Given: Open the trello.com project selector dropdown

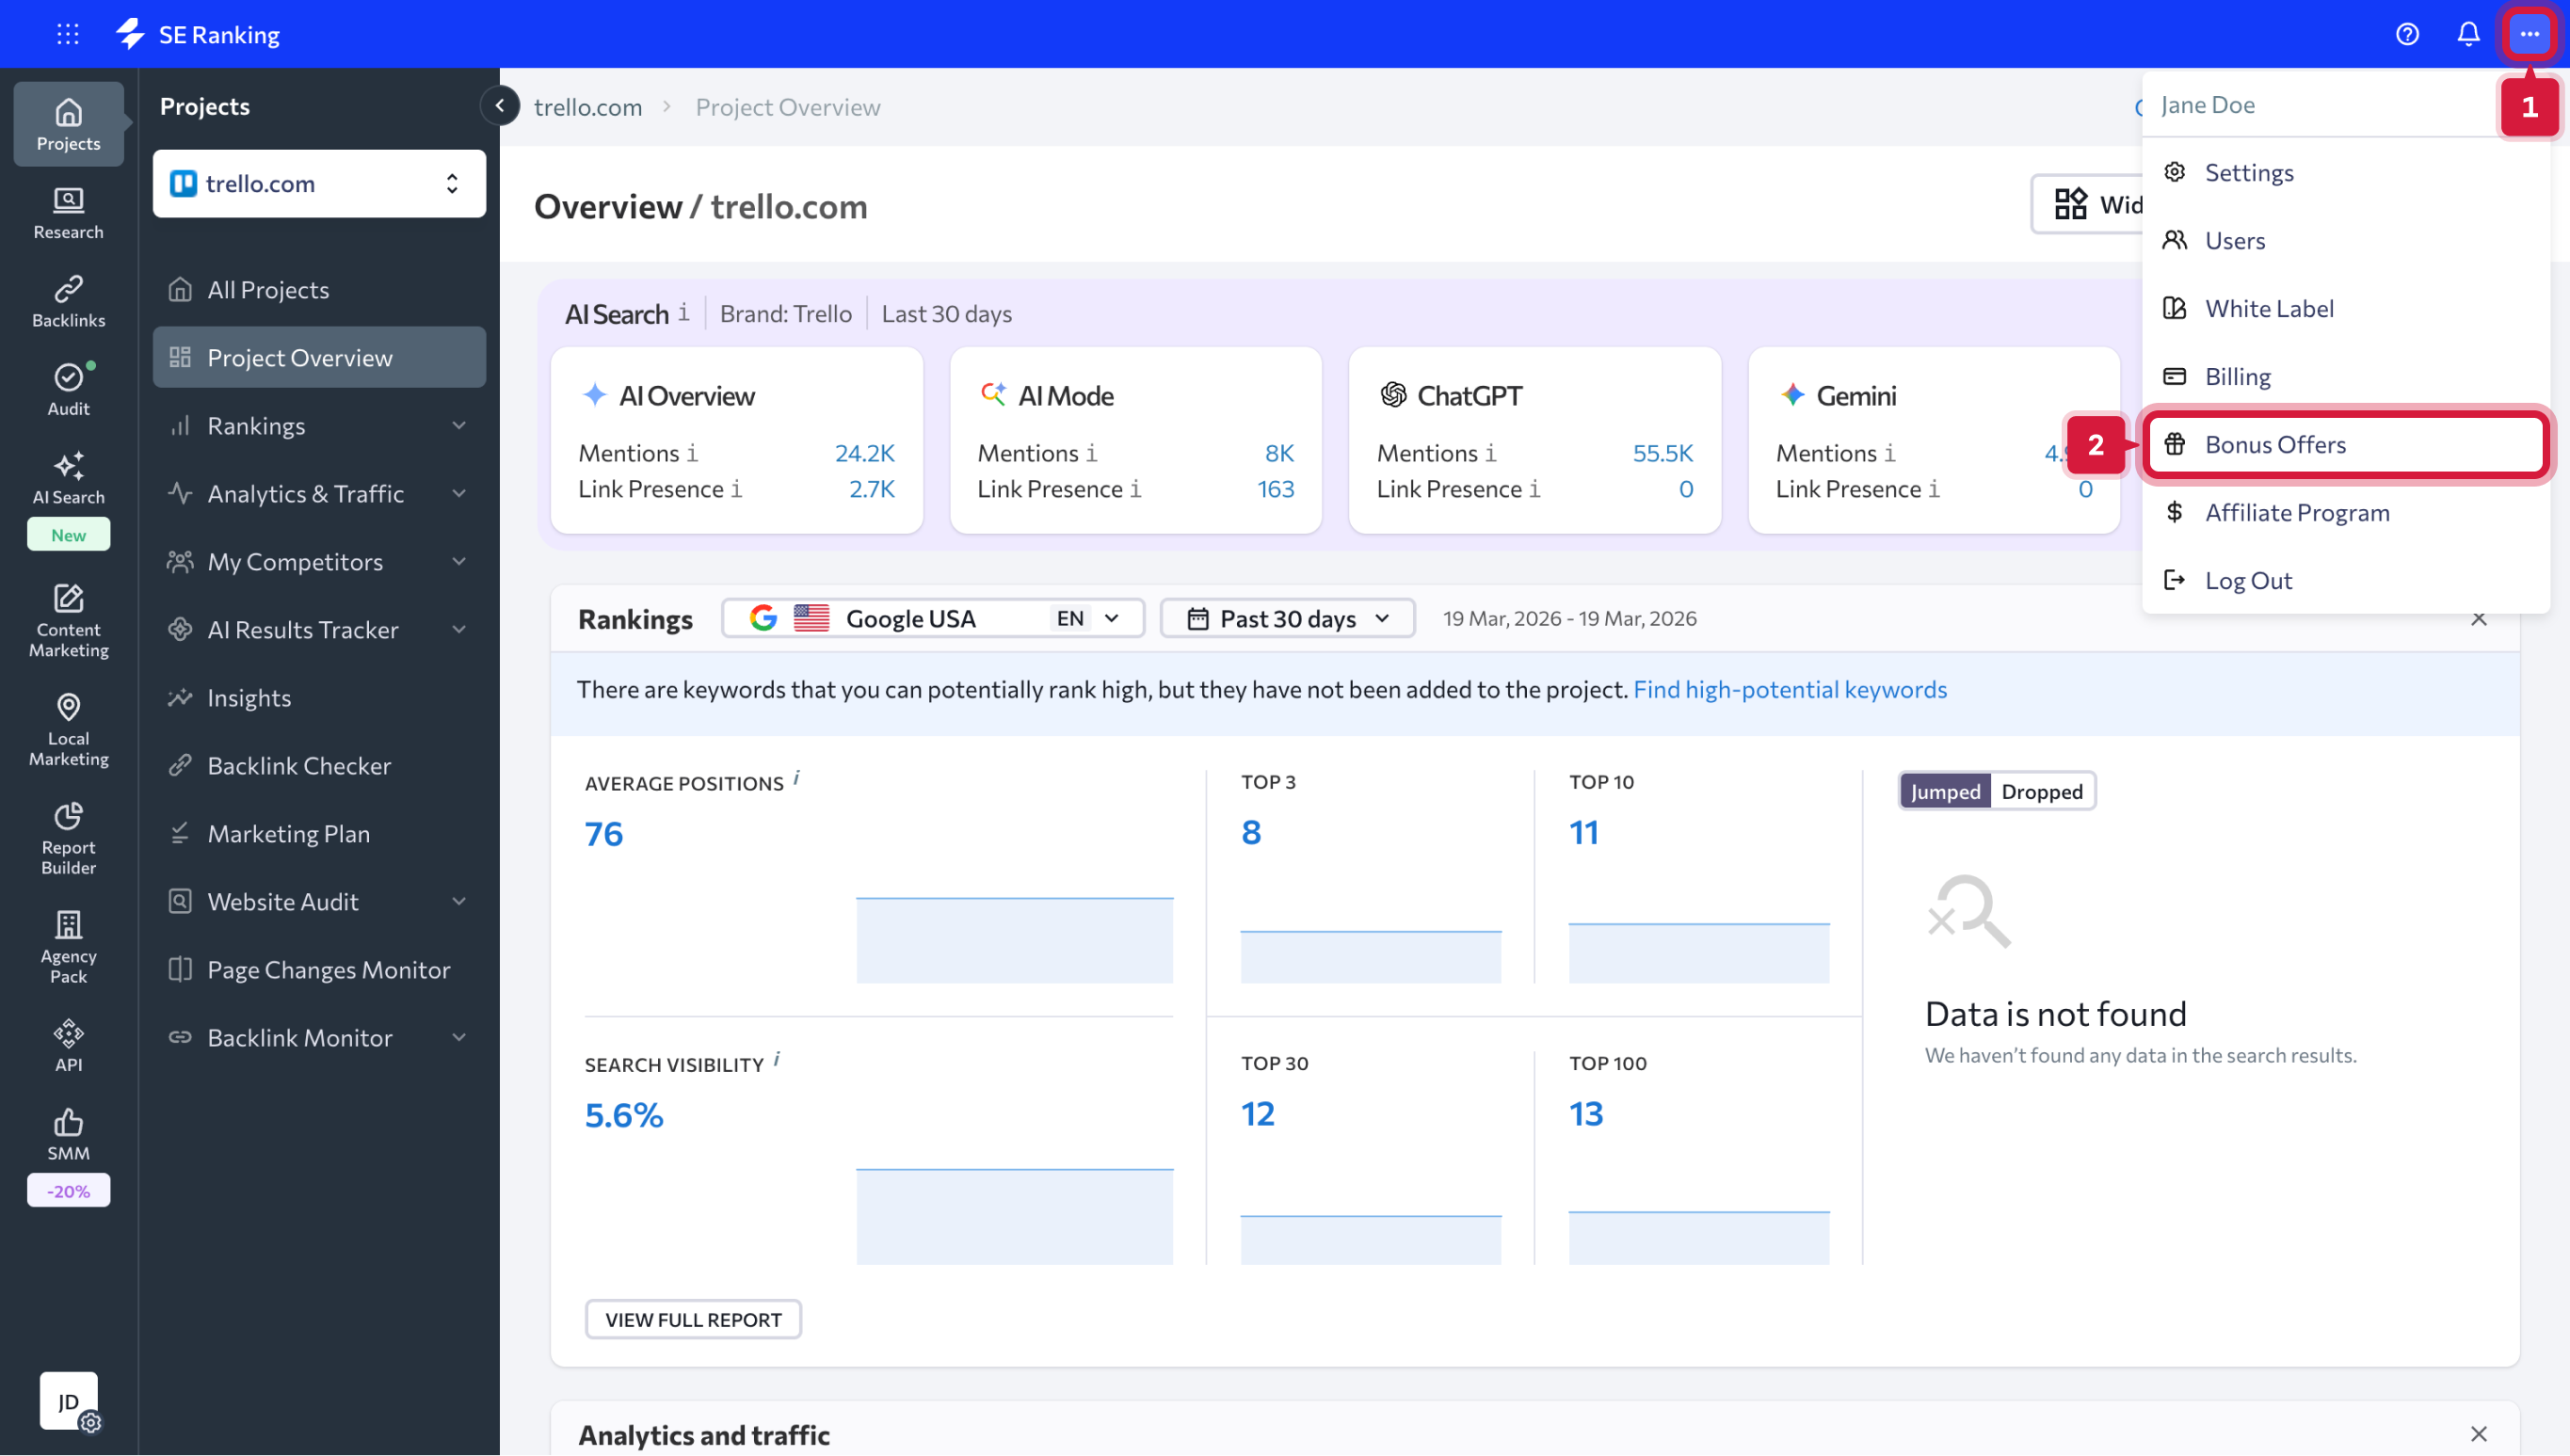Looking at the screenshot, I should coord(319,183).
